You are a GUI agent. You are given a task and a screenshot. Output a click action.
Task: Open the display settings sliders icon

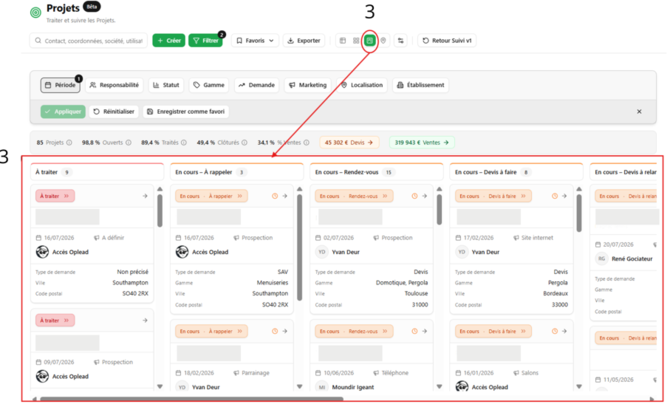[401, 41]
